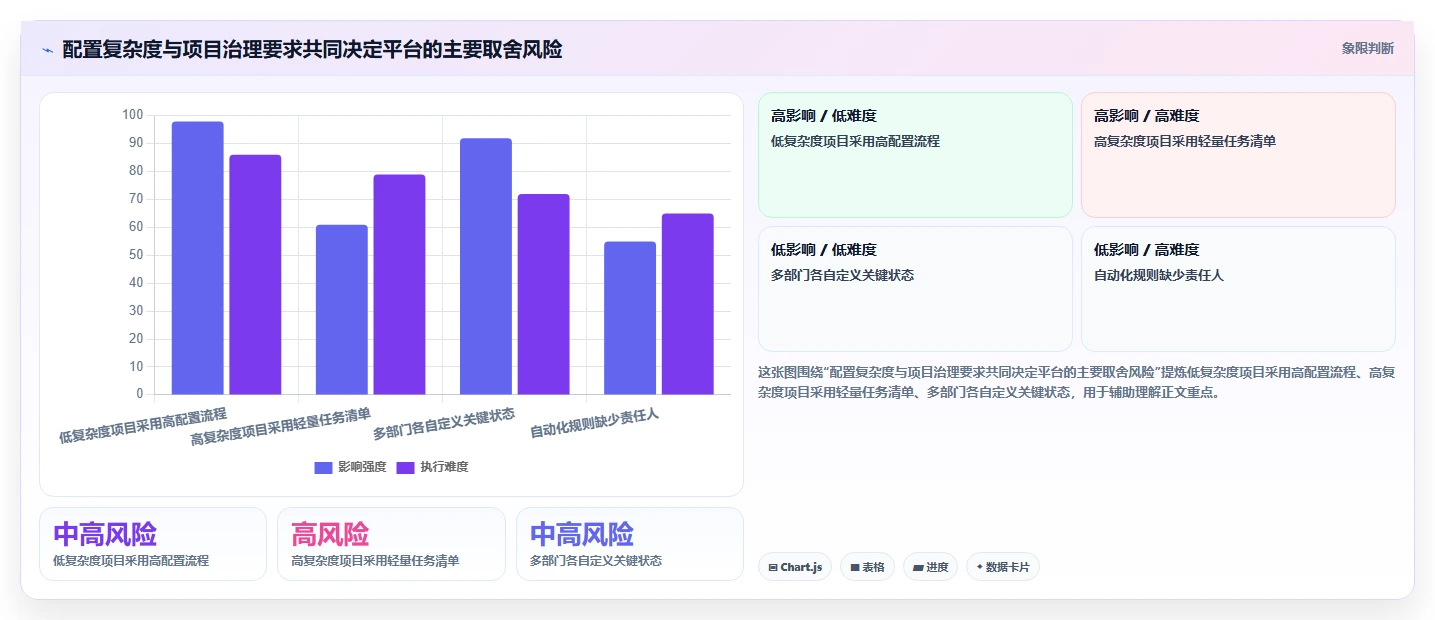Click x-axis label 多部门各自定义关键状态

444,423
